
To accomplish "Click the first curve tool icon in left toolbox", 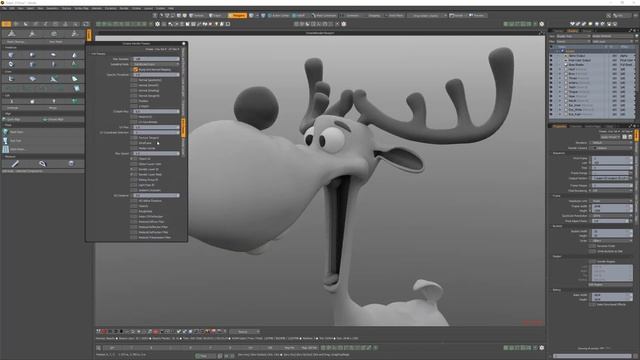I will (x=11, y=78).
